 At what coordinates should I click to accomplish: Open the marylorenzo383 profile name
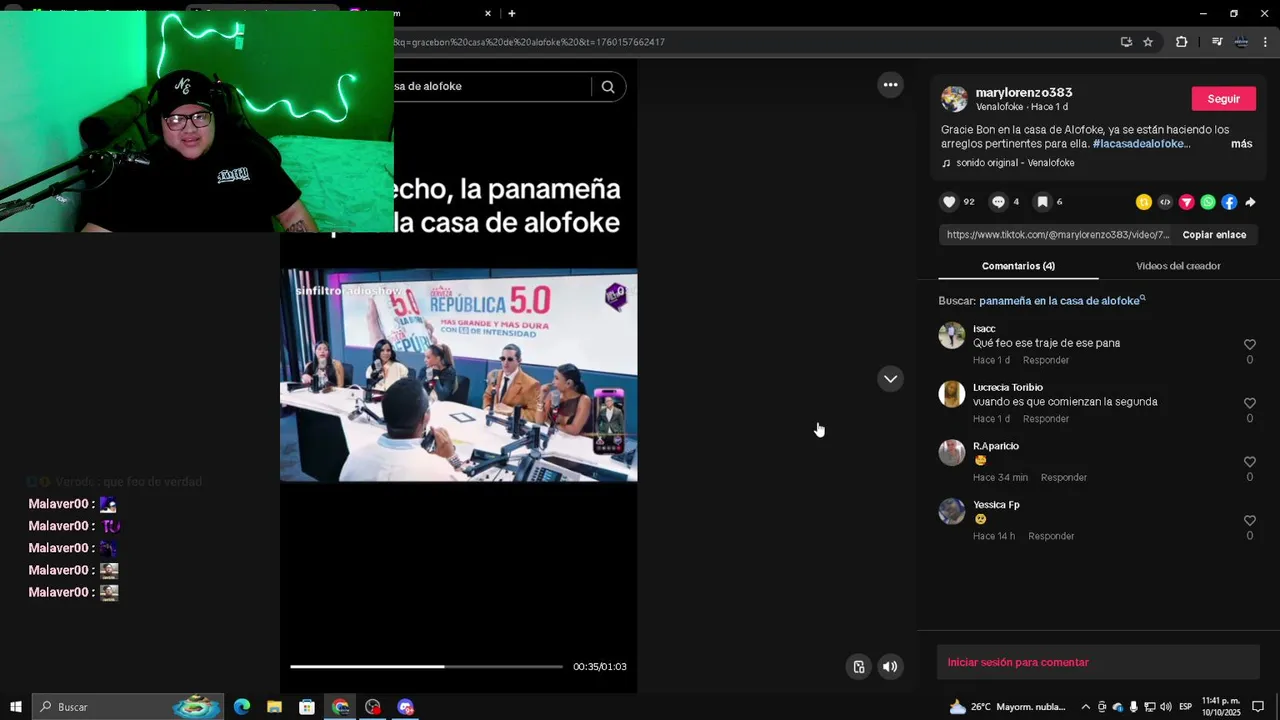(x=1024, y=92)
